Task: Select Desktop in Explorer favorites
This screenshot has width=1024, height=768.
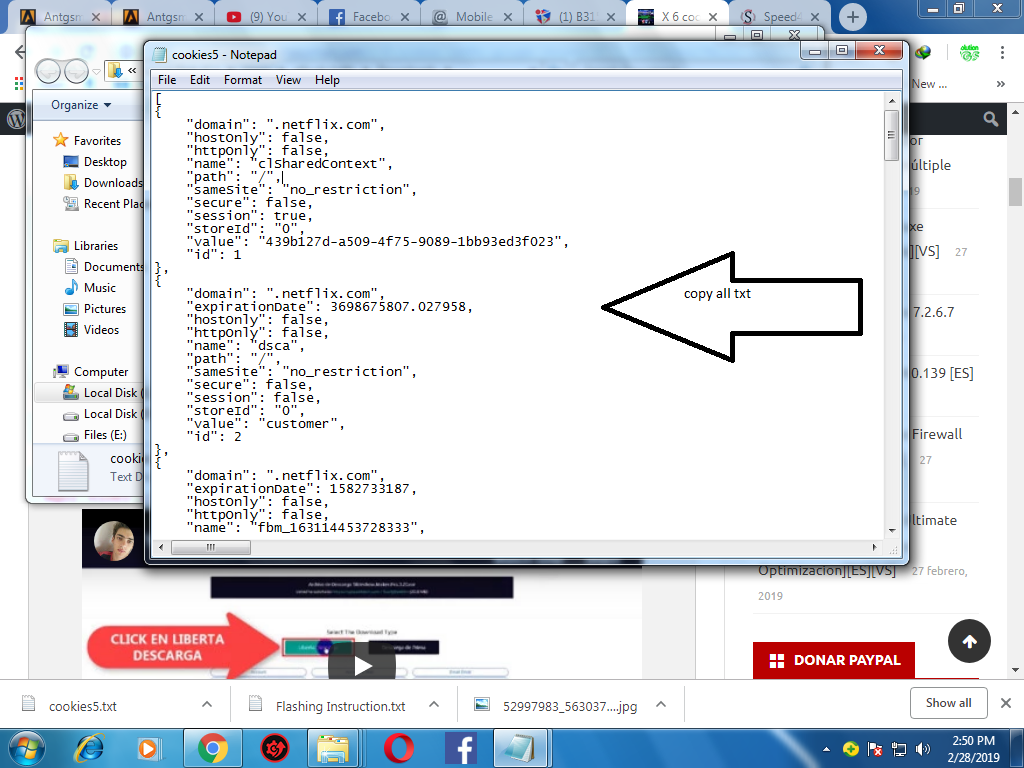Action: coord(95,162)
